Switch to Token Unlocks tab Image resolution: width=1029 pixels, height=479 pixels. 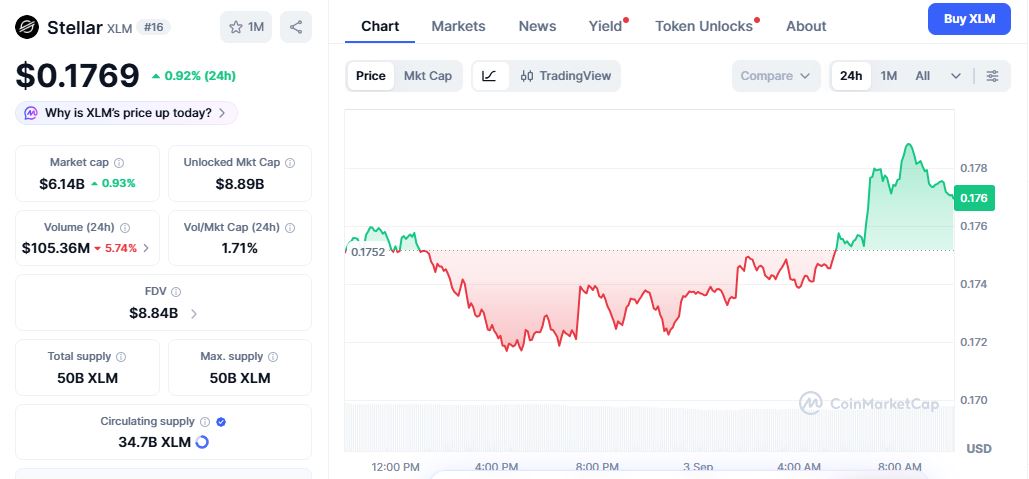coord(704,26)
